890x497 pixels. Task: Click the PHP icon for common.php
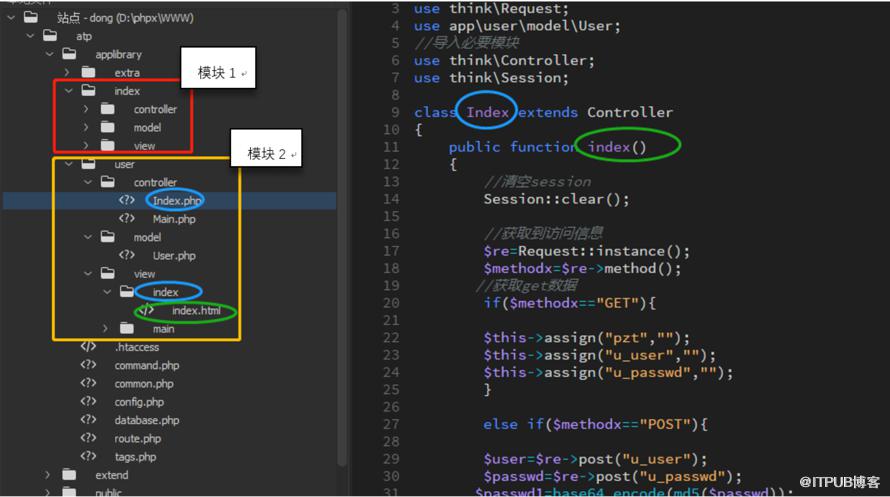point(88,383)
